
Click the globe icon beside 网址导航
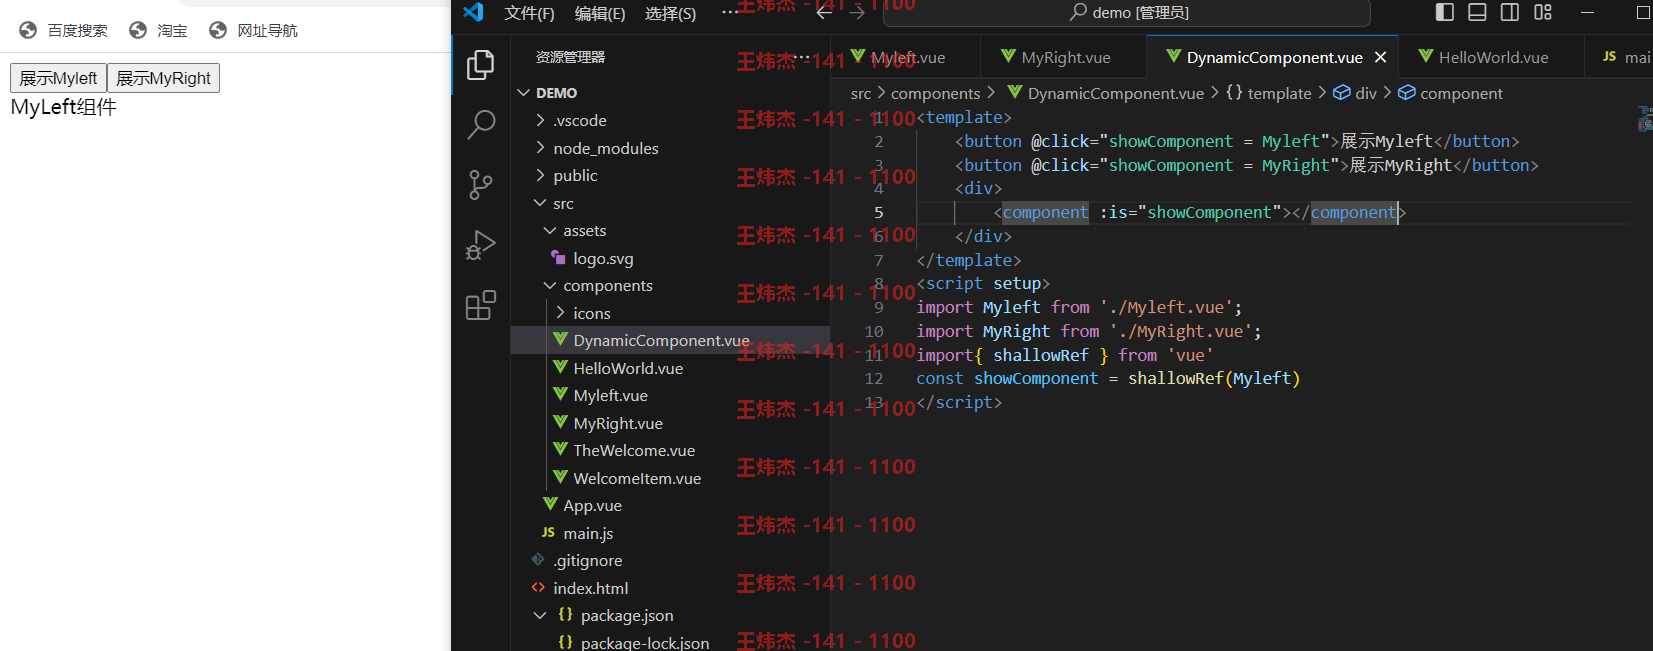click(218, 30)
